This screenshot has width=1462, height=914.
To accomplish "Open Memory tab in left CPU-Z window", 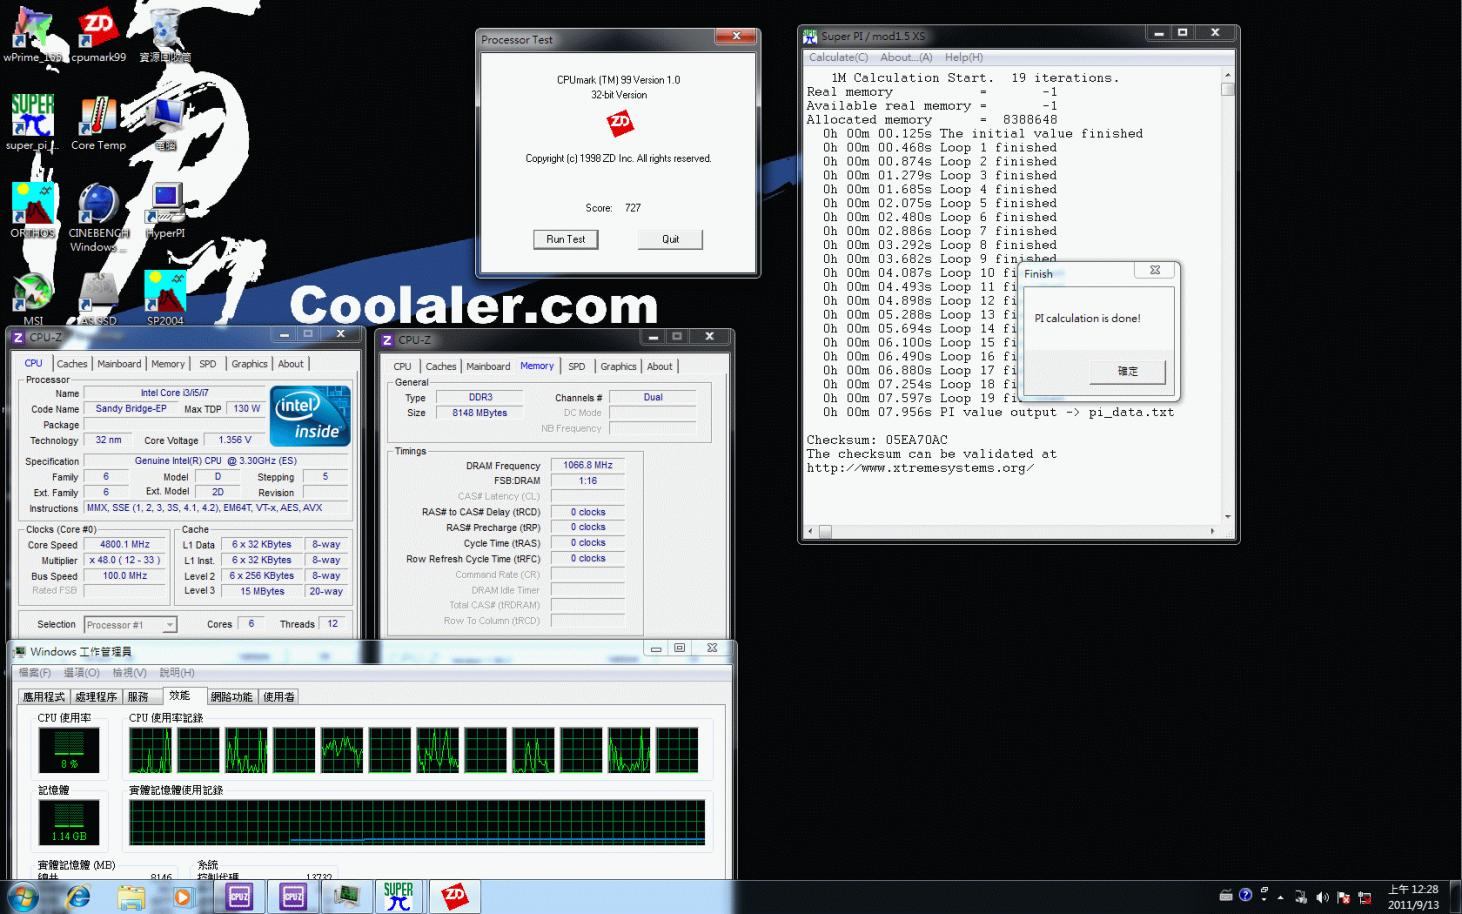I will point(168,364).
